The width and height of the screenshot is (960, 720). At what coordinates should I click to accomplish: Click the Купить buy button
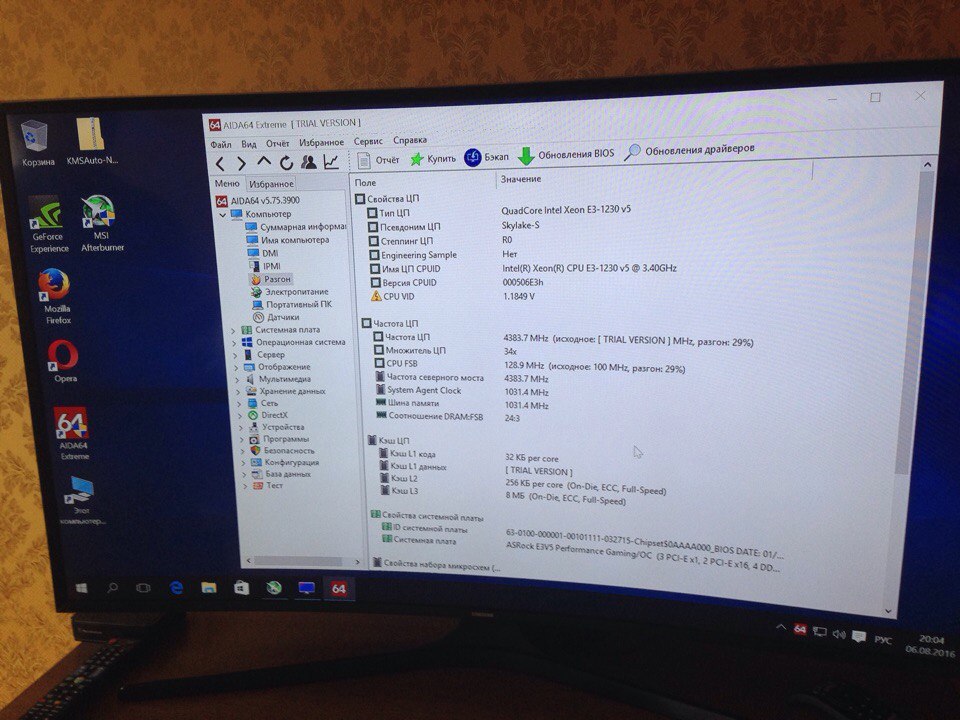[433, 159]
